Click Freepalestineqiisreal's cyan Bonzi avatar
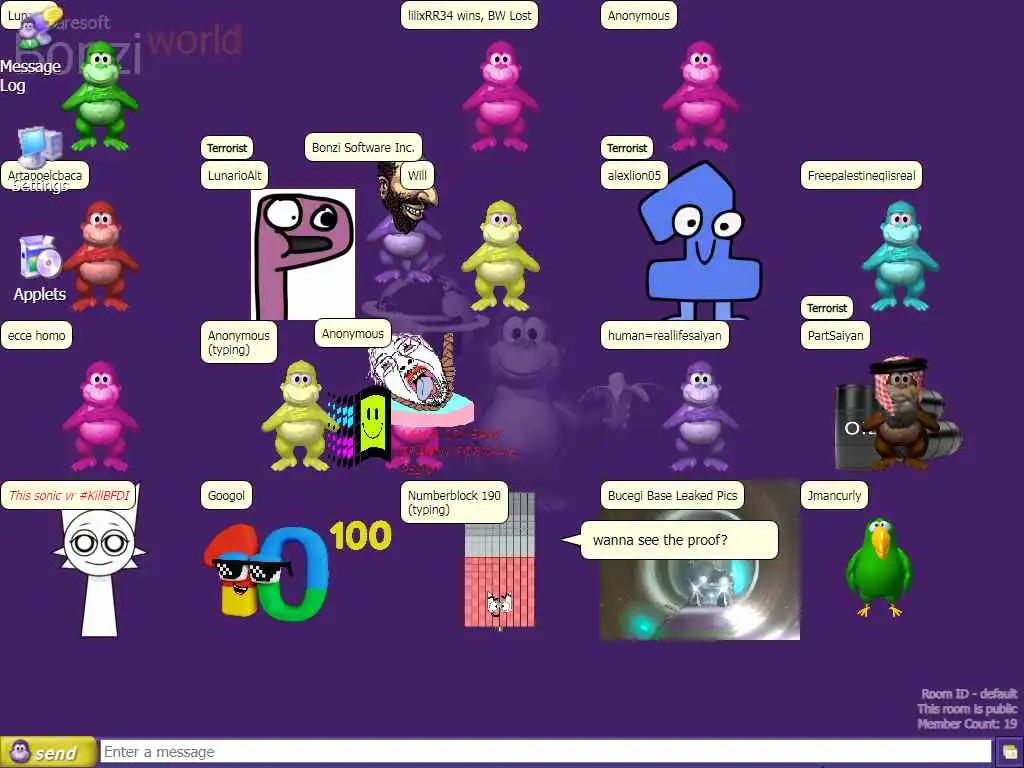 pos(900,256)
